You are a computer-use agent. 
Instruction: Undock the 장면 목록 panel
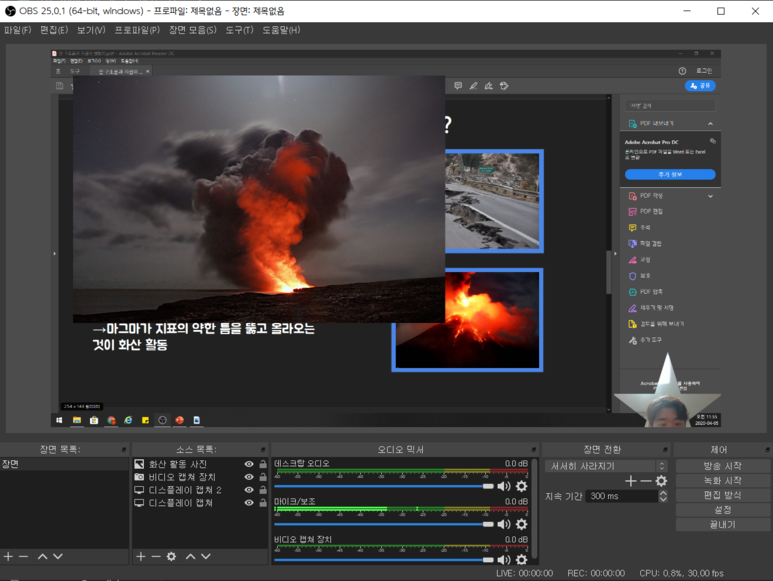click(x=124, y=449)
